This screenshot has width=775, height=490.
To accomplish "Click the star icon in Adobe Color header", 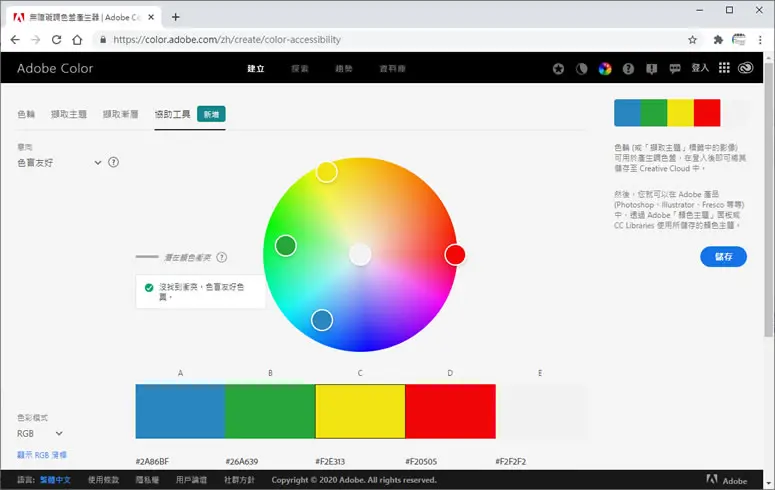I will click(x=558, y=69).
